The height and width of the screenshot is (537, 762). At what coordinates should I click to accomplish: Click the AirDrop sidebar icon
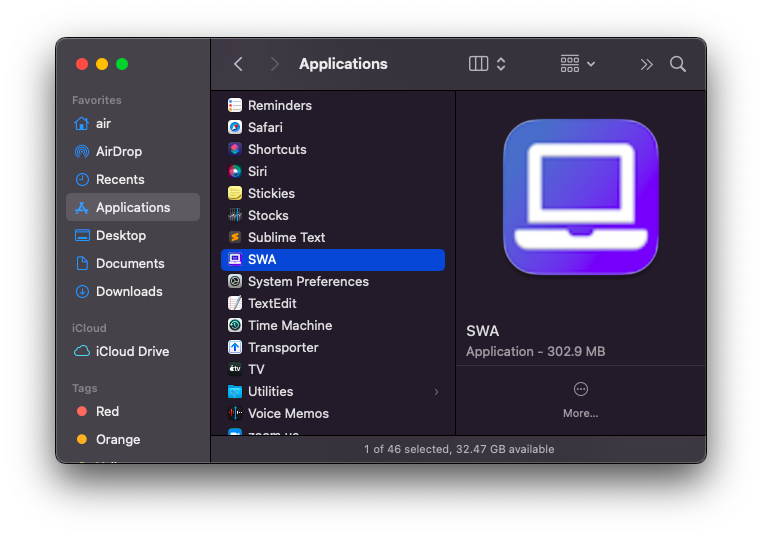point(82,152)
